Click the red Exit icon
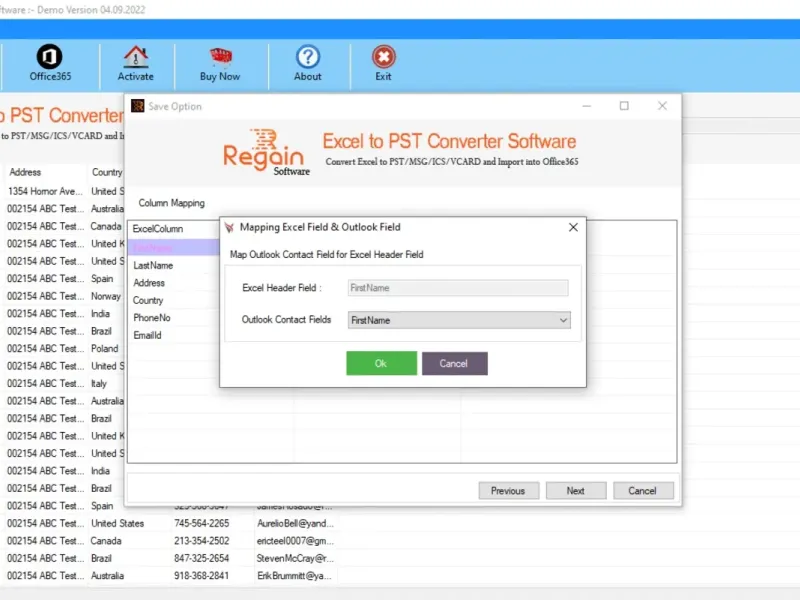 pos(383,57)
